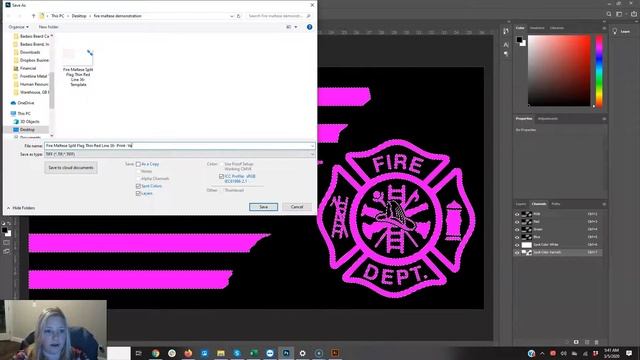Click the Save button in the Save As dialog

point(263,207)
